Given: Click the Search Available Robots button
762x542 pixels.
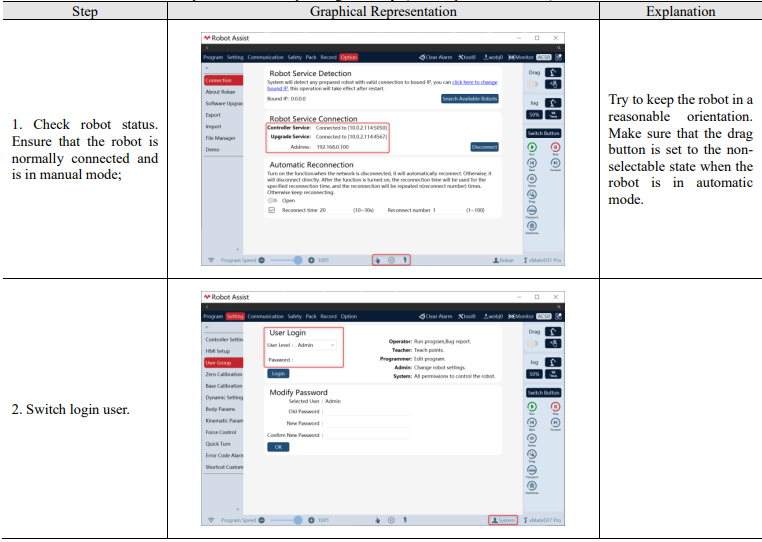Looking at the screenshot, I should click(469, 99).
